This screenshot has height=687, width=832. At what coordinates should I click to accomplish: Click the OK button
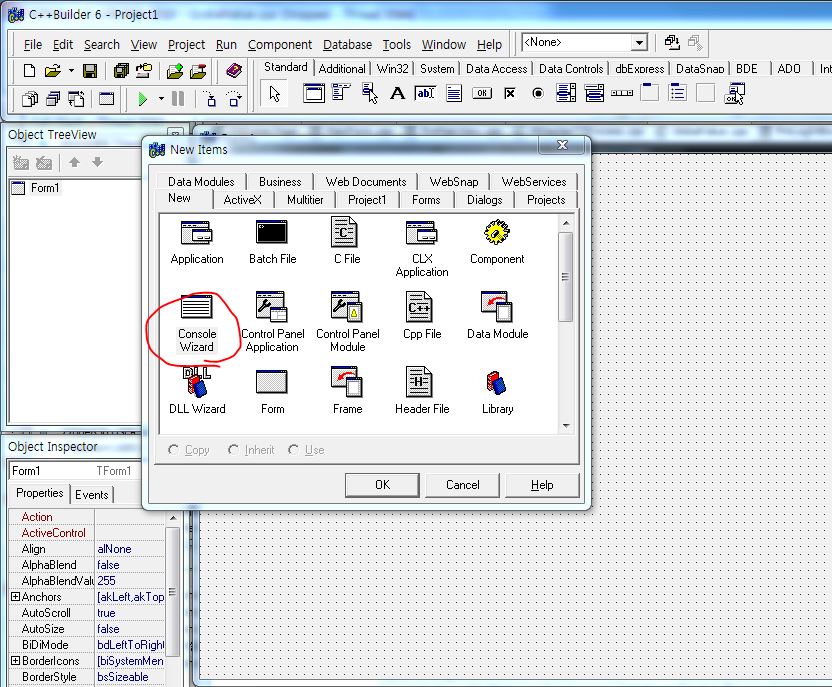pyautogui.click(x=382, y=485)
